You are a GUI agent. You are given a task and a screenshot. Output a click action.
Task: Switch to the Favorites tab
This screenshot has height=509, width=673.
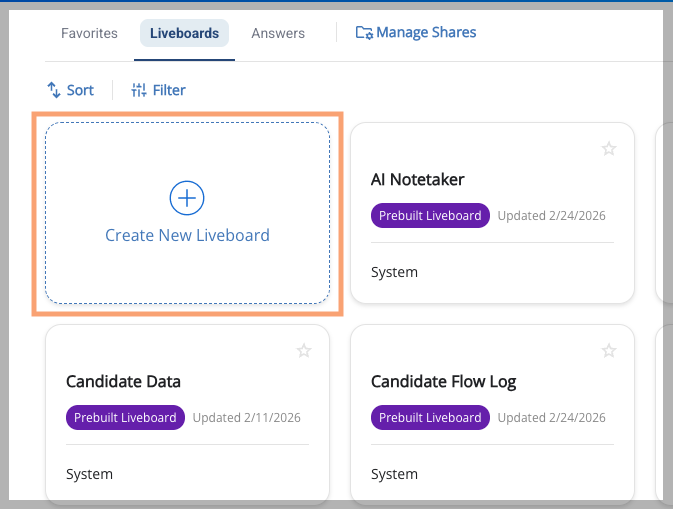tap(89, 33)
